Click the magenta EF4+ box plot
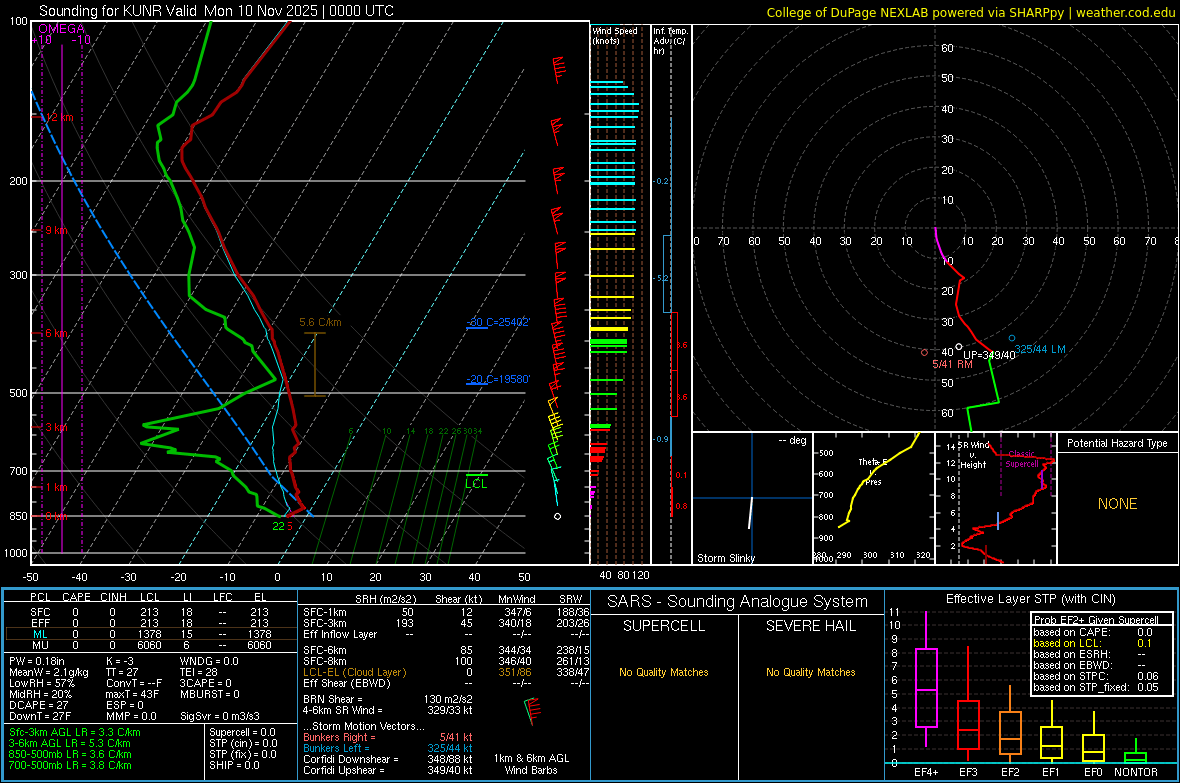 tap(926, 687)
